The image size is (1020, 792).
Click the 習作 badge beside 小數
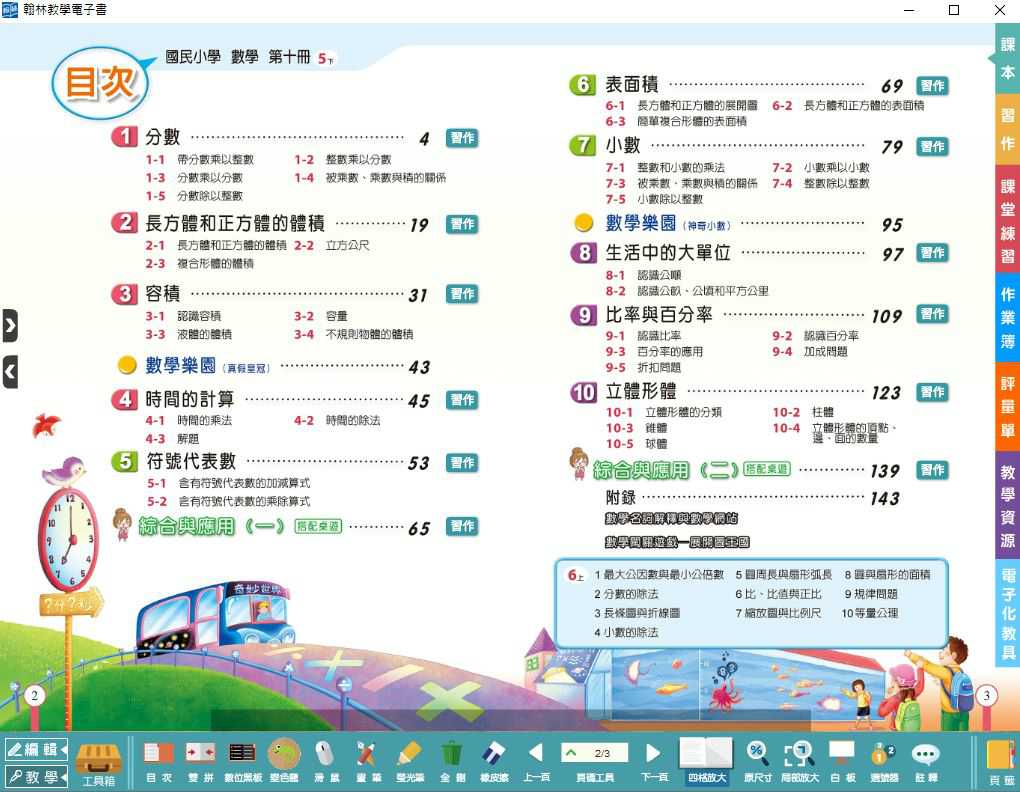[x=932, y=146]
